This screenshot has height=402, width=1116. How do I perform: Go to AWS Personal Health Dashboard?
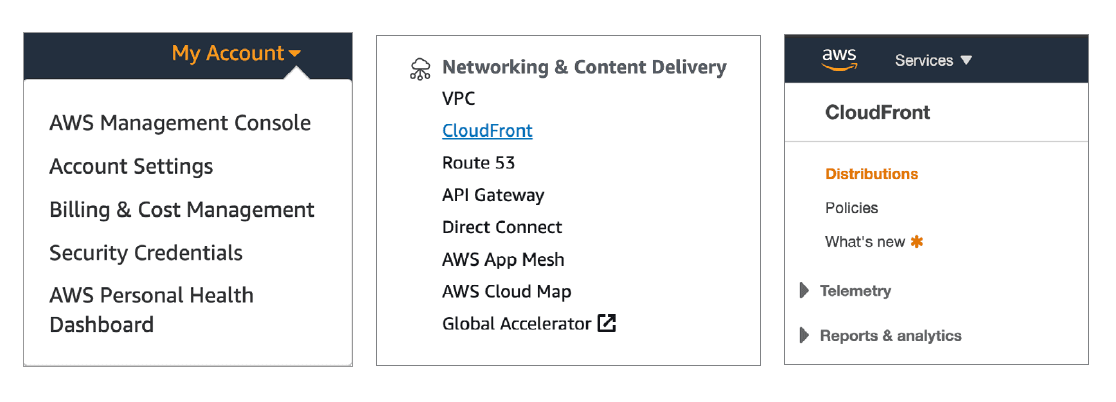(x=151, y=310)
